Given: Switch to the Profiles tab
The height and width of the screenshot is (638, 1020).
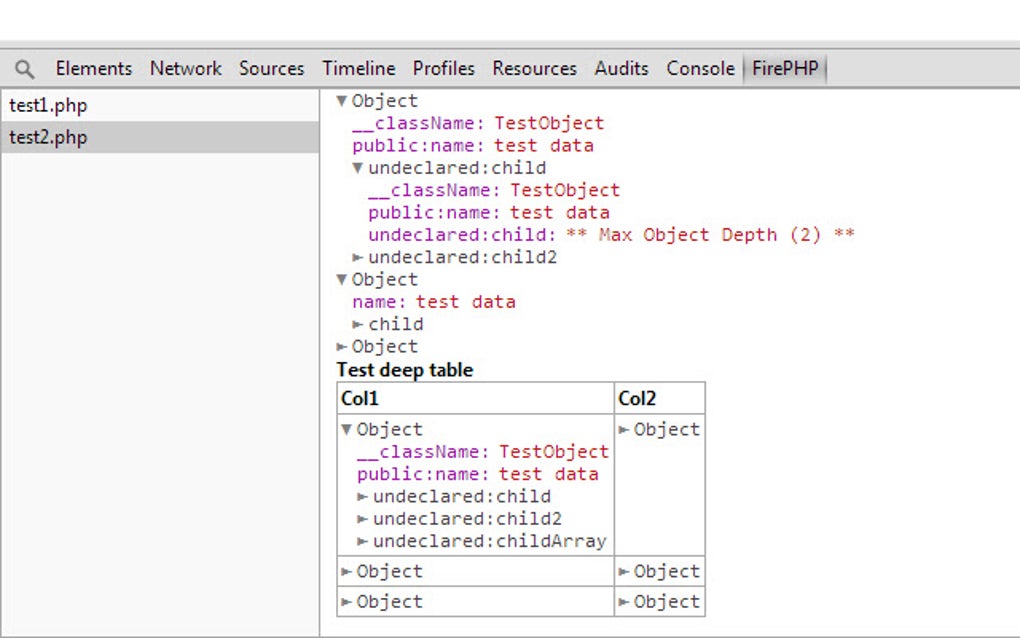Looking at the screenshot, I should click(x=443, y=68).
